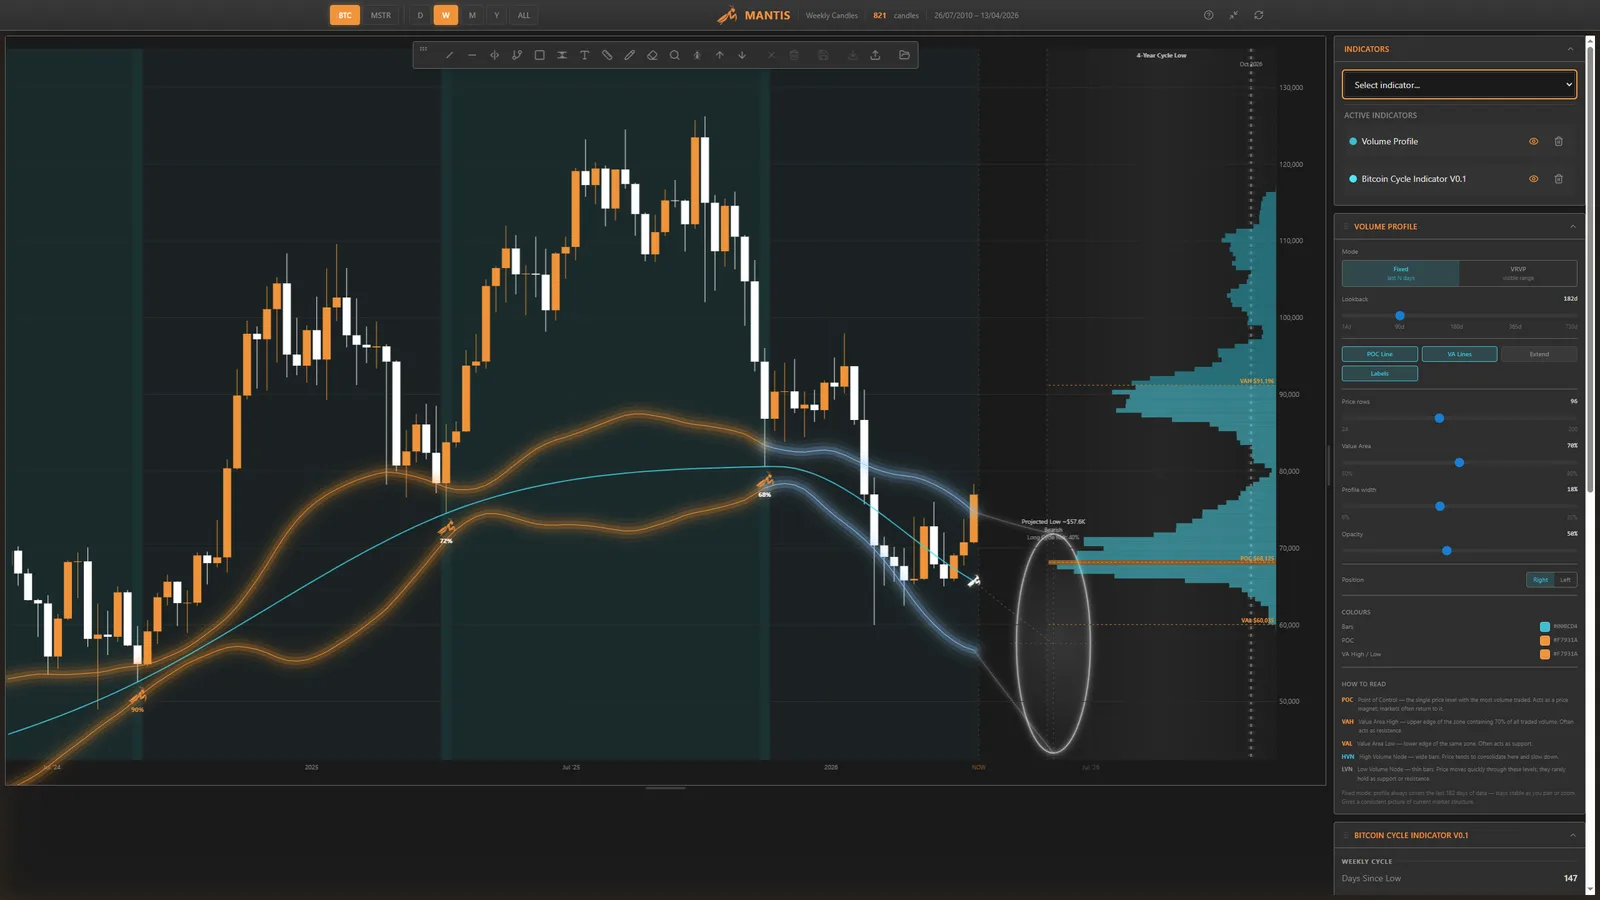This screenshot has height=900, width=1600.
Task: Click the help question-mark icon
Action: click(x=1208, y=15)
